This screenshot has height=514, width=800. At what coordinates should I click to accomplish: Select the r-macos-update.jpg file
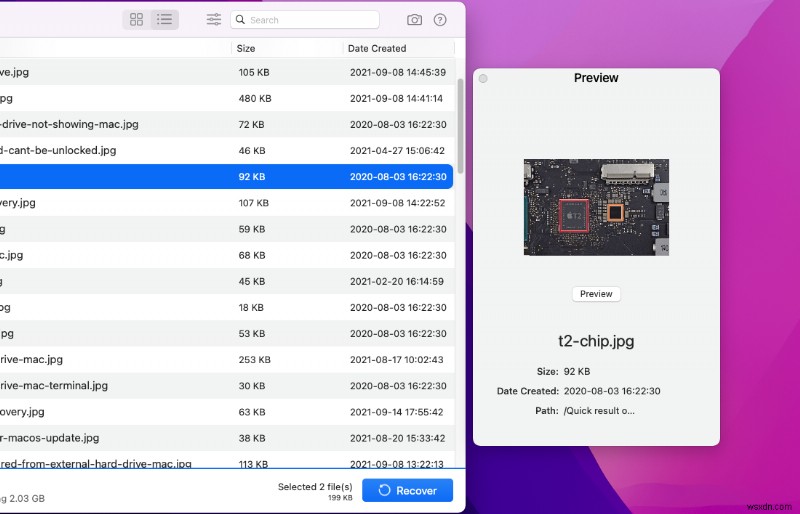tap(227, 438)
